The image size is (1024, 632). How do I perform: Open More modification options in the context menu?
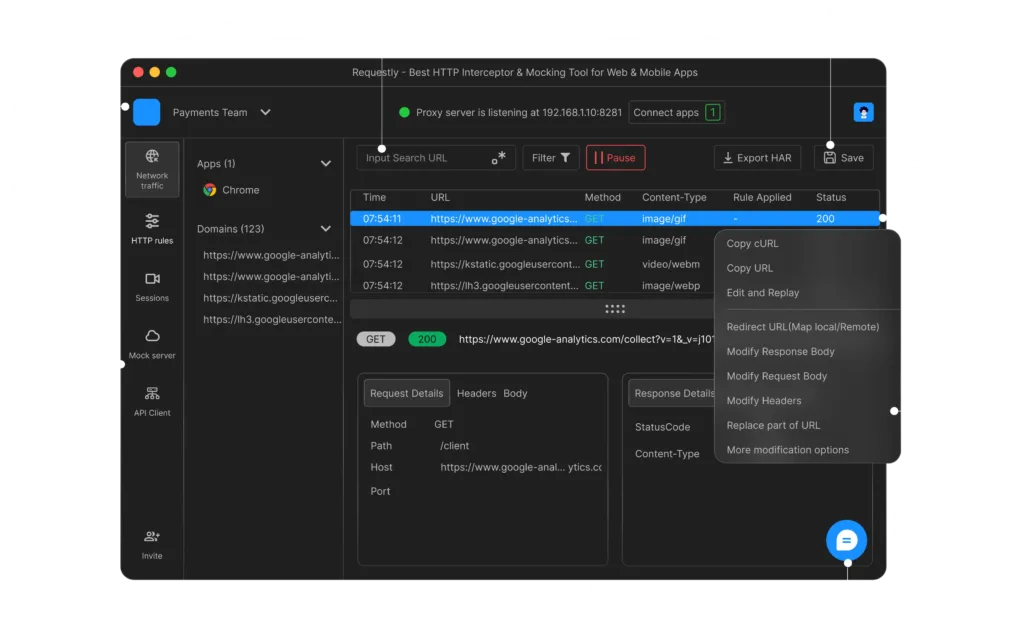(x=788, y=450)
